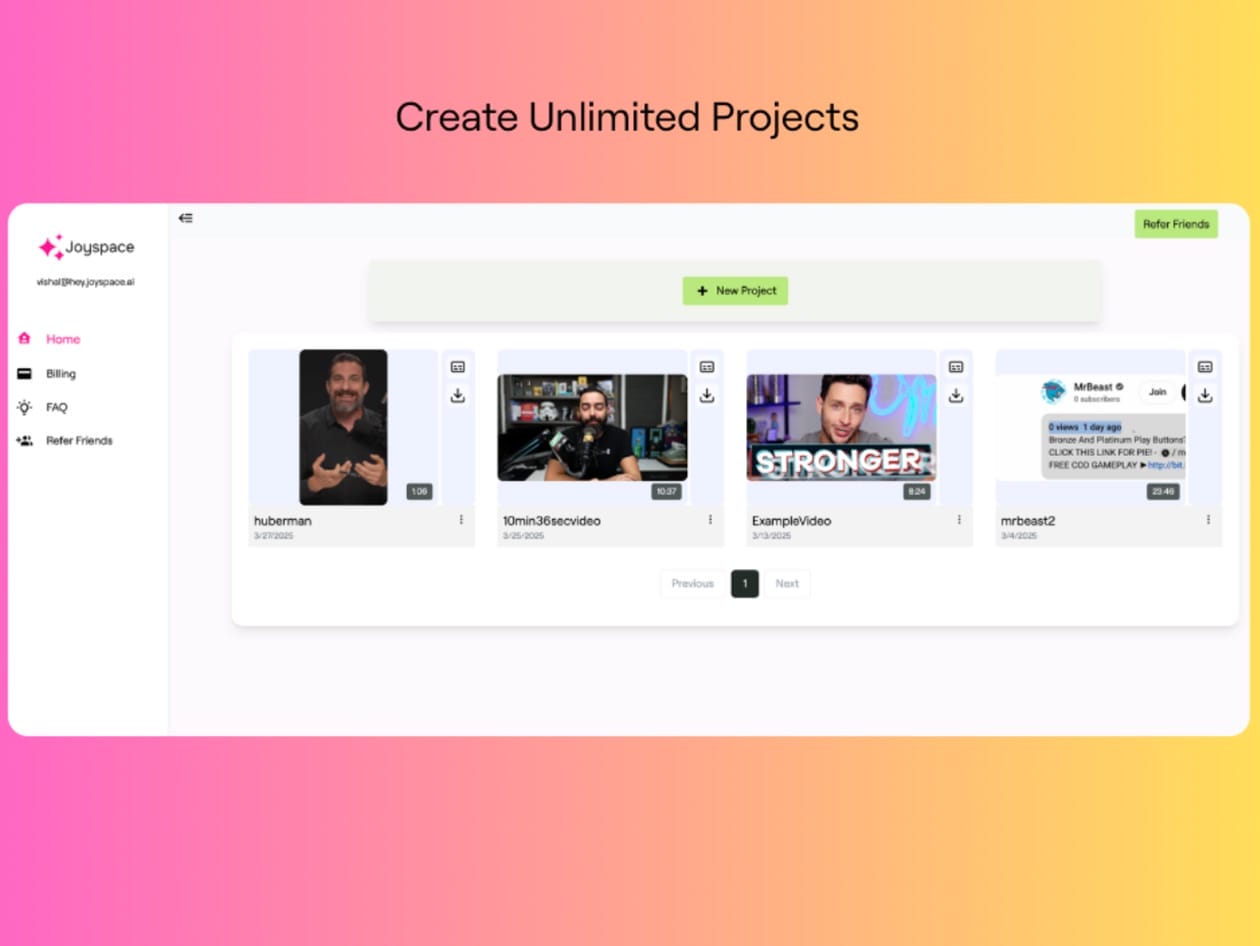This screenshot has height=946, width=1260.
Task: Select Home in the sidebar
Action: [62, 339]
